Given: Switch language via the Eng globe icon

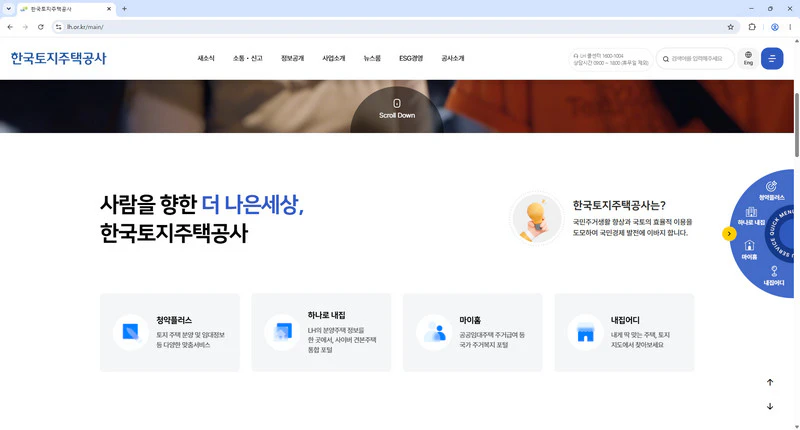Looking at the screenshot, I should click(x=748, y=58).
